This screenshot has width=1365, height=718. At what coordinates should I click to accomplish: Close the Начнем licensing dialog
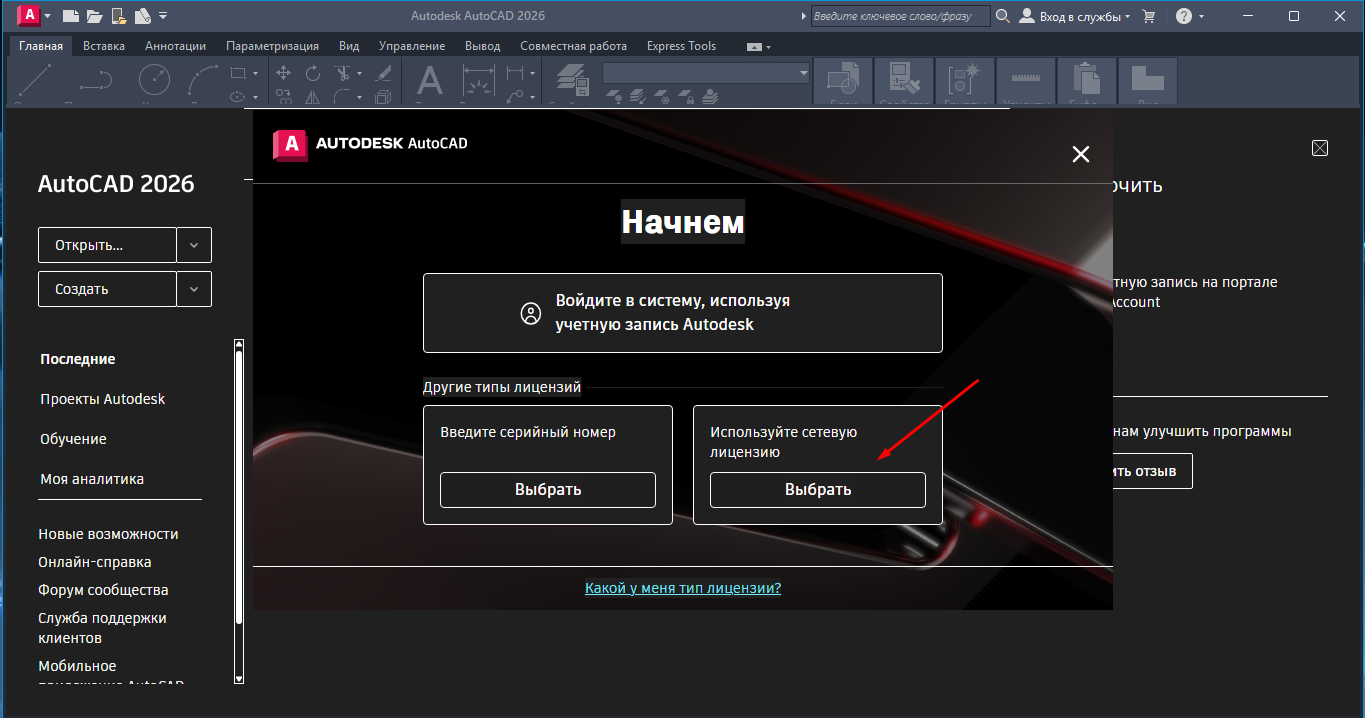tap(1080, 154)
